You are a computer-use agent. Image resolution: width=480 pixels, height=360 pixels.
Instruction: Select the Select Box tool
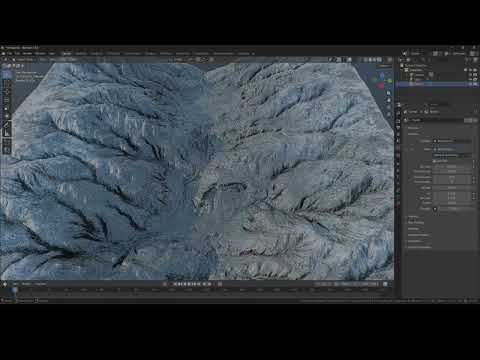tap(6, 74)
